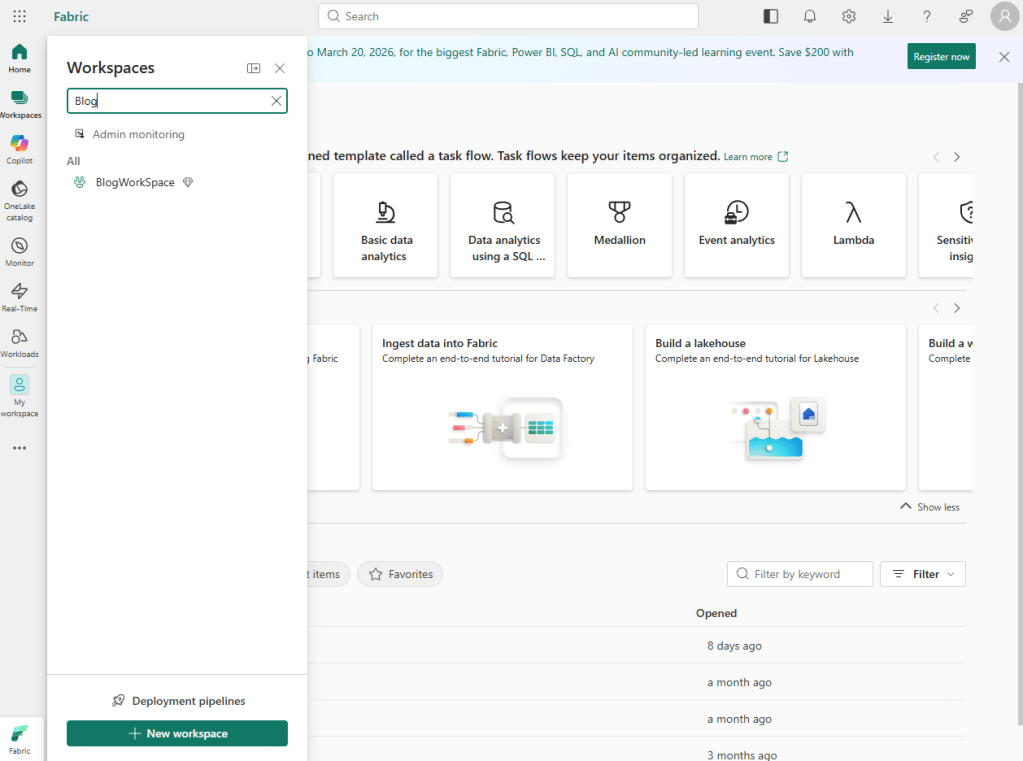This screenshot has height=761, width=1023.
Task: Open the app launcher waffle icon
Action: coord(19,16)
